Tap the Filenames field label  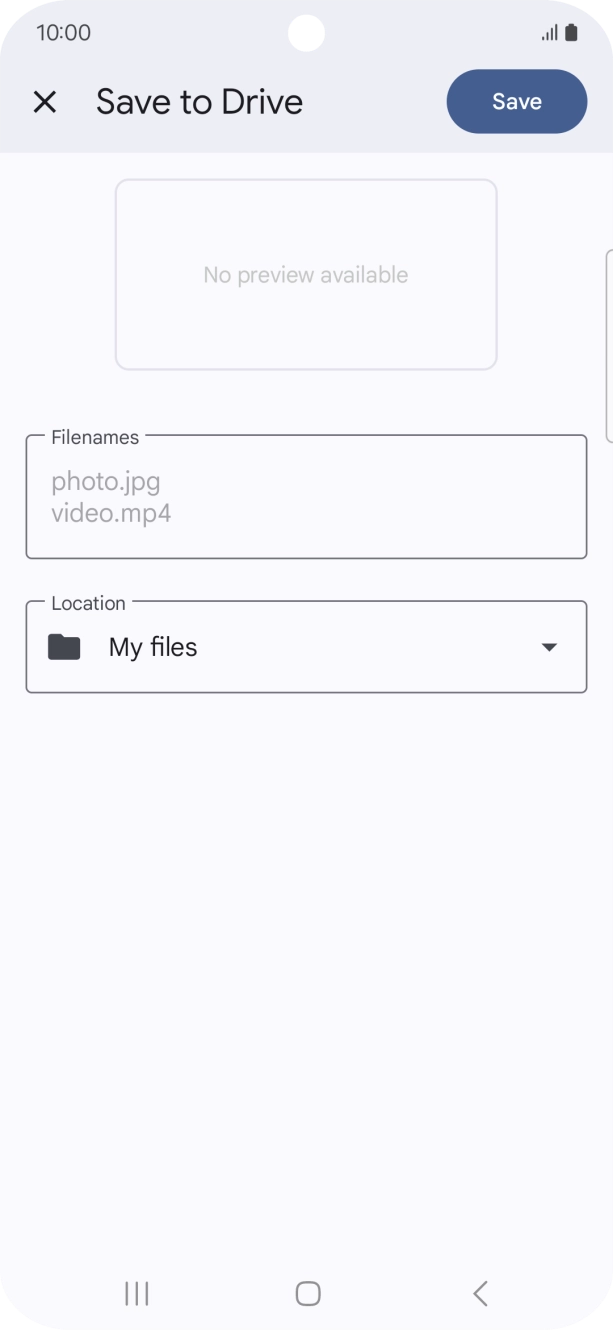[95, 437]
